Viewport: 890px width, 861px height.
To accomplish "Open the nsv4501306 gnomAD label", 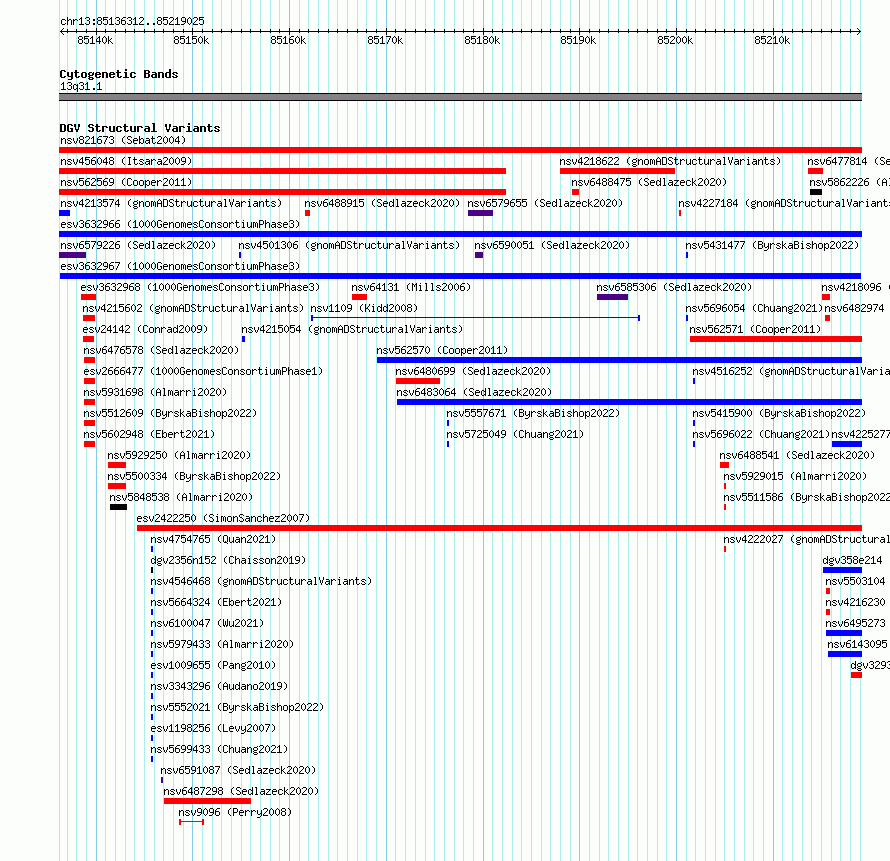I will (349, 245).
